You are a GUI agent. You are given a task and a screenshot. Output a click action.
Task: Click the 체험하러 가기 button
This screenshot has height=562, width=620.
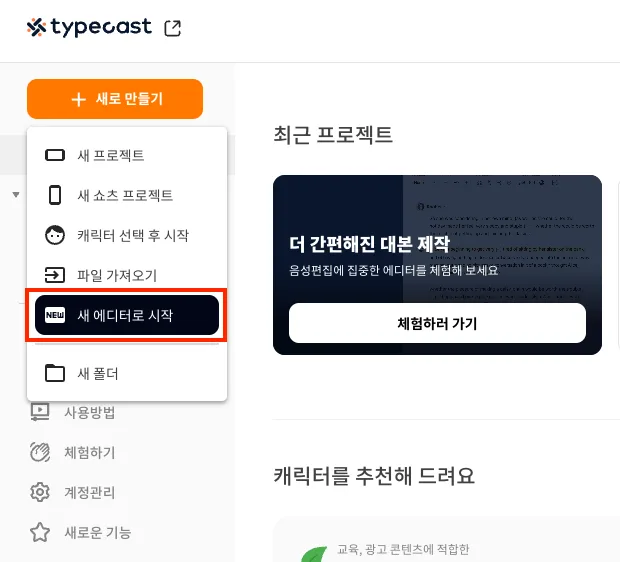click(437, 323)
